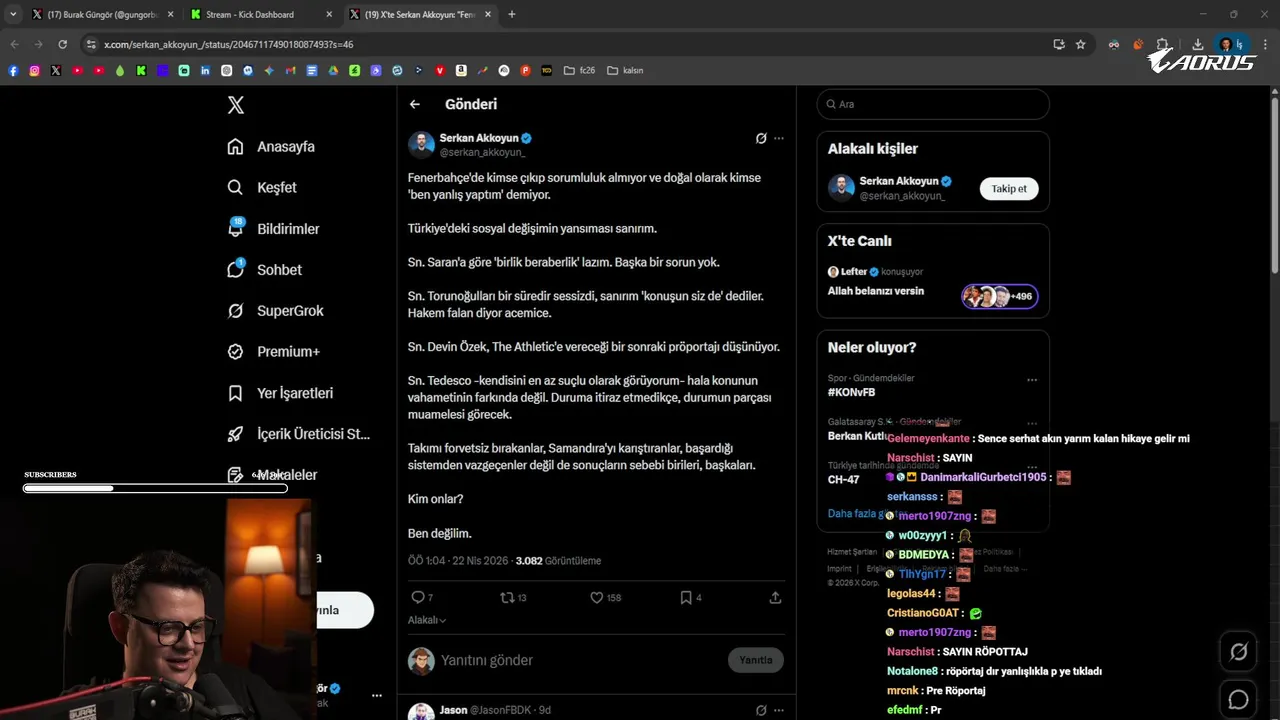1280x720 pixels.
Task: Click the browser address bar URL
Action: click(x=228, y=44)
